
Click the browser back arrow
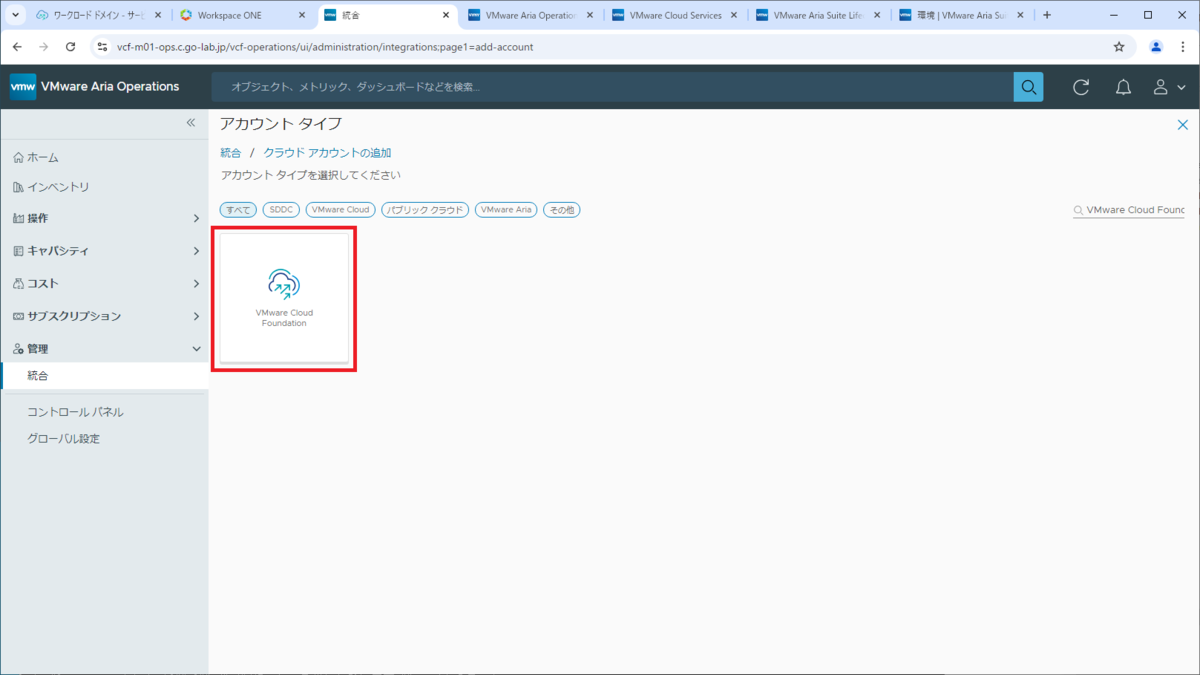pyautogui.click(x=17, y=47)
